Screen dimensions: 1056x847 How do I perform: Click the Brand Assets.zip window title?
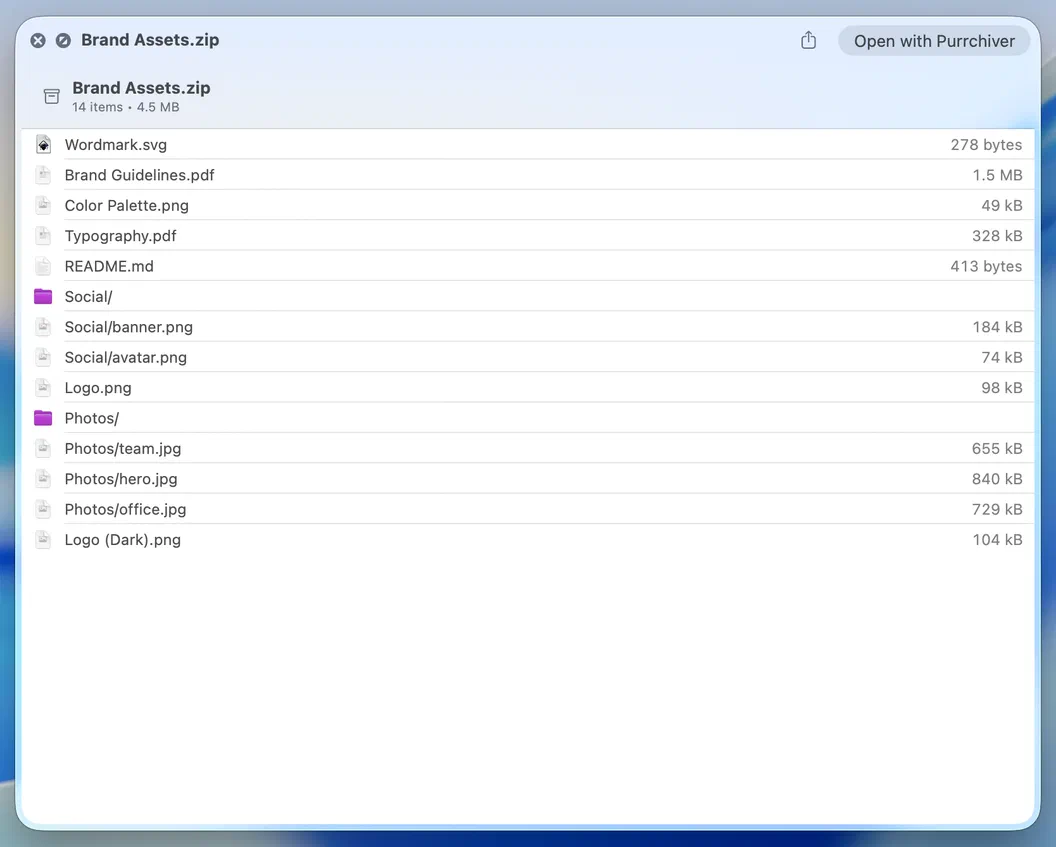pos(150,40)
